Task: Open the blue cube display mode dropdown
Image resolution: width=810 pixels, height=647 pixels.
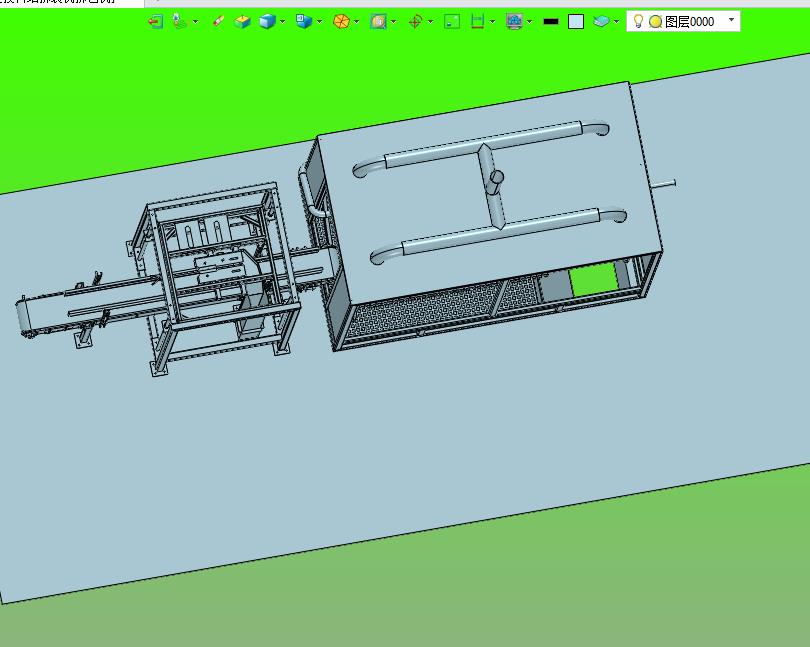Action: (283, 22)
